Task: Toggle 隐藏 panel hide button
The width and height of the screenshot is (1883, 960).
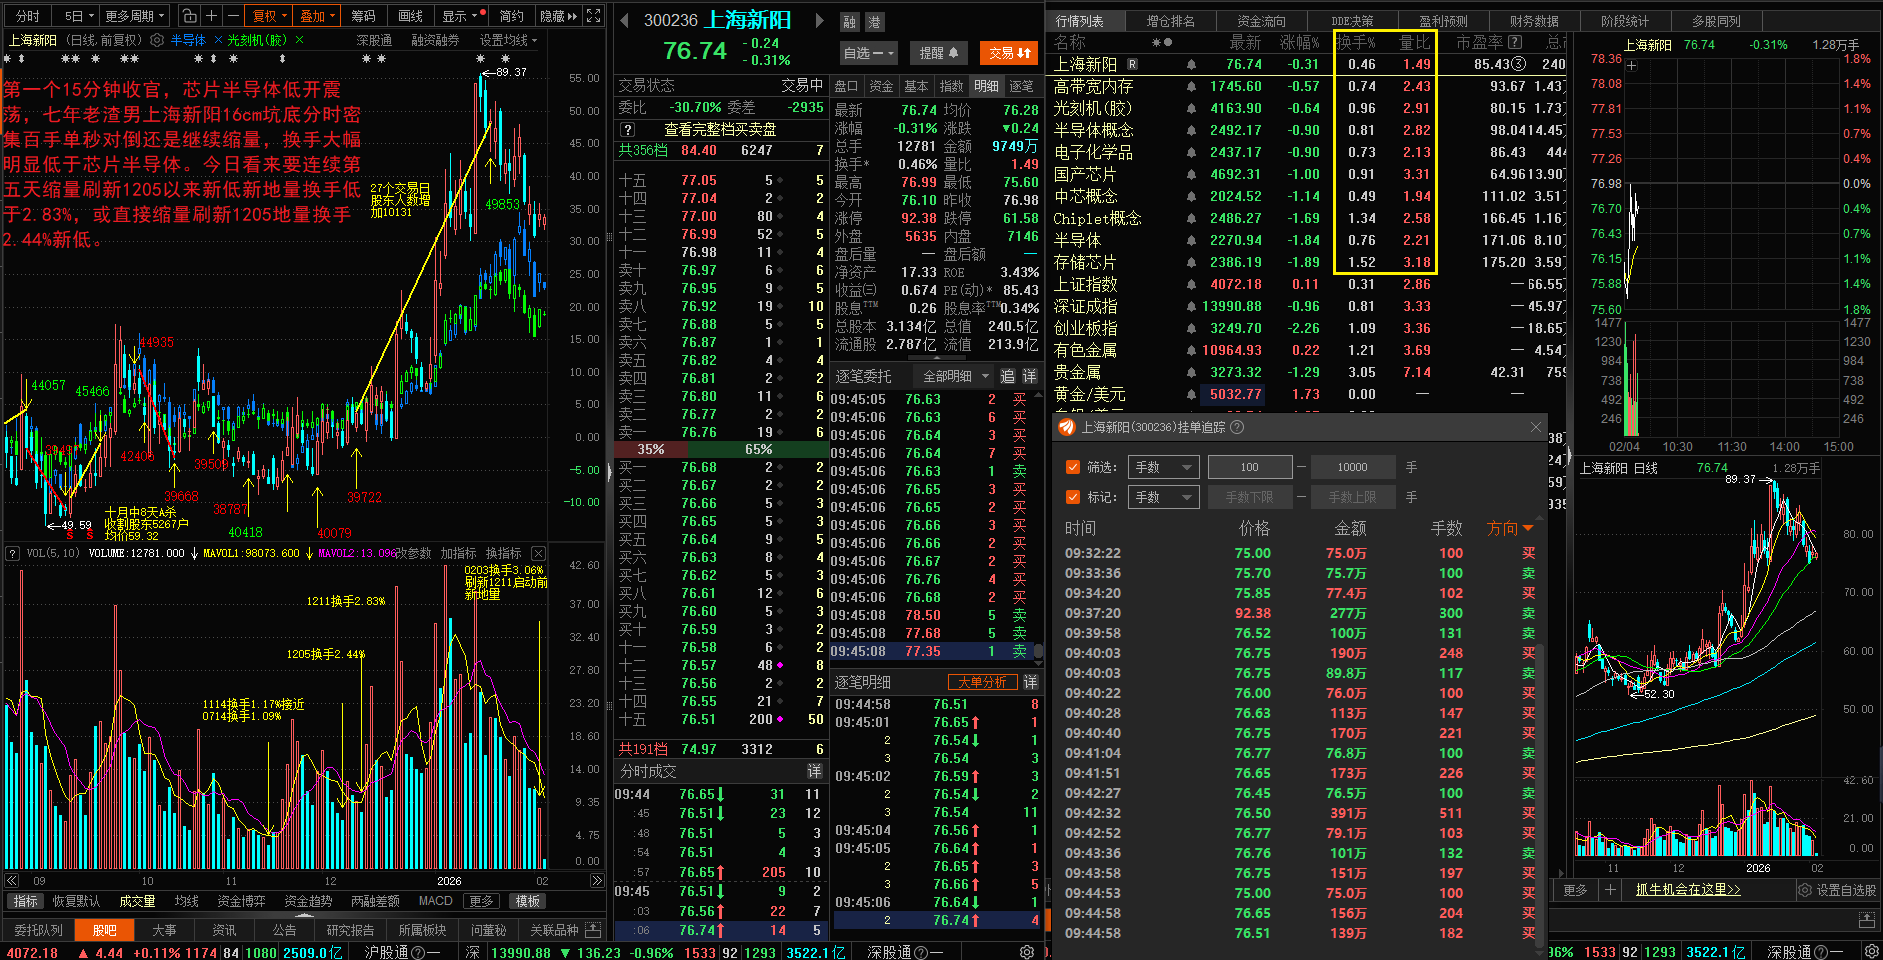Action: click(x=558, y=16)
